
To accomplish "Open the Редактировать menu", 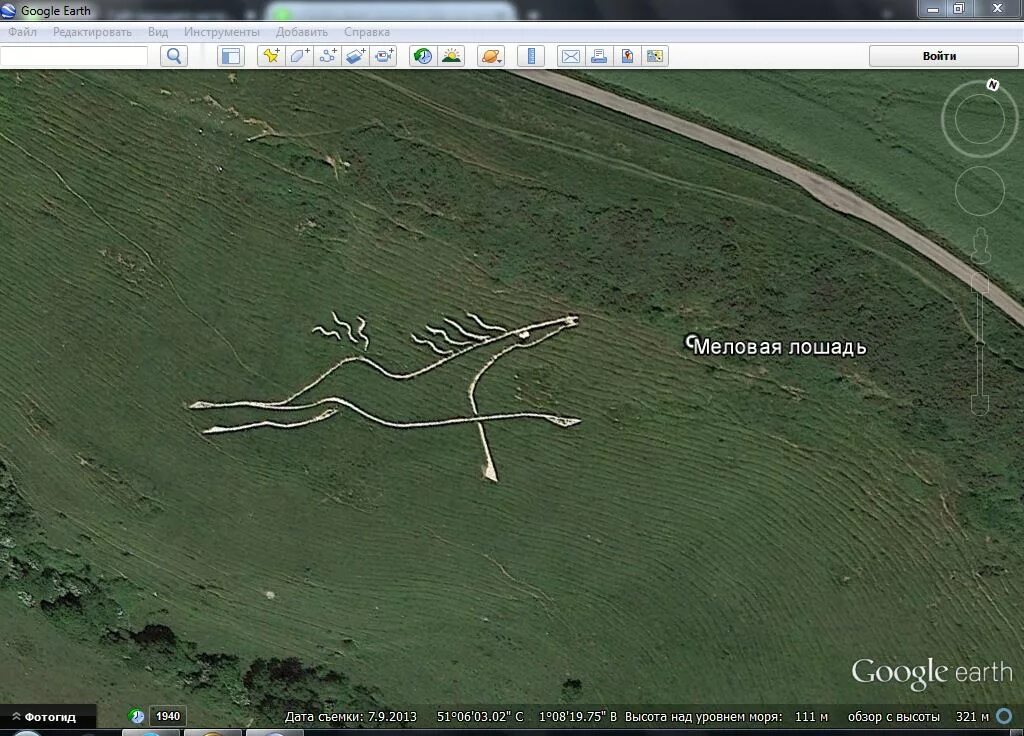I will point(92,31).
